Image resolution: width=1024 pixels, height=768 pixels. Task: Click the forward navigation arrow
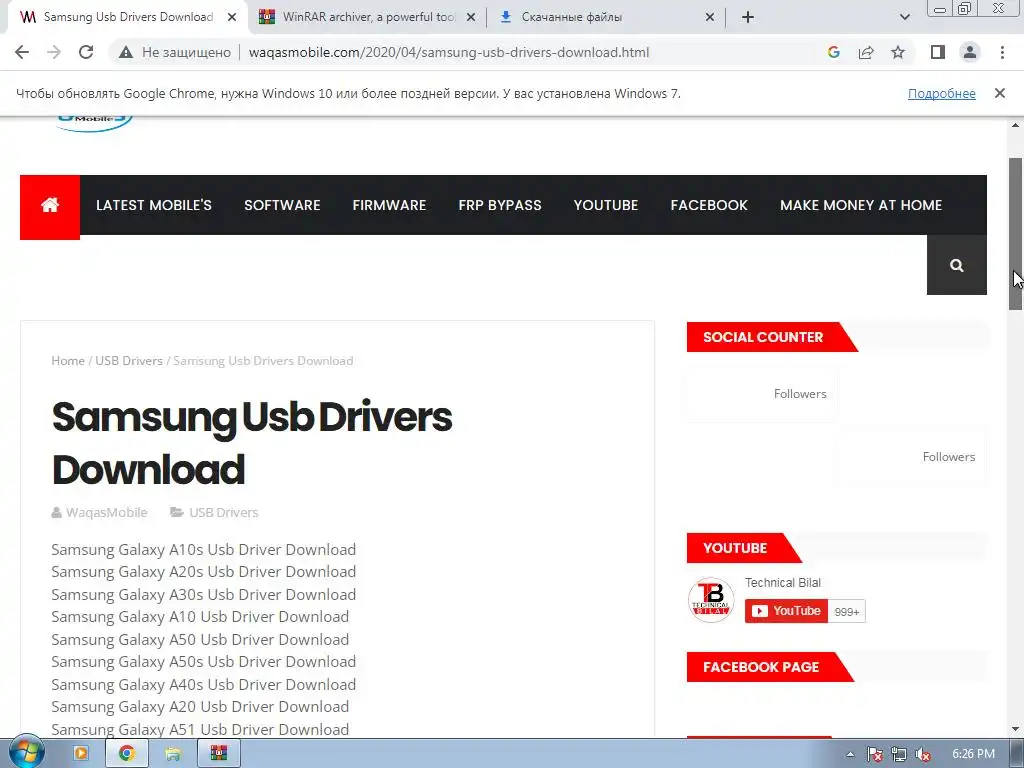click(54, 52)
